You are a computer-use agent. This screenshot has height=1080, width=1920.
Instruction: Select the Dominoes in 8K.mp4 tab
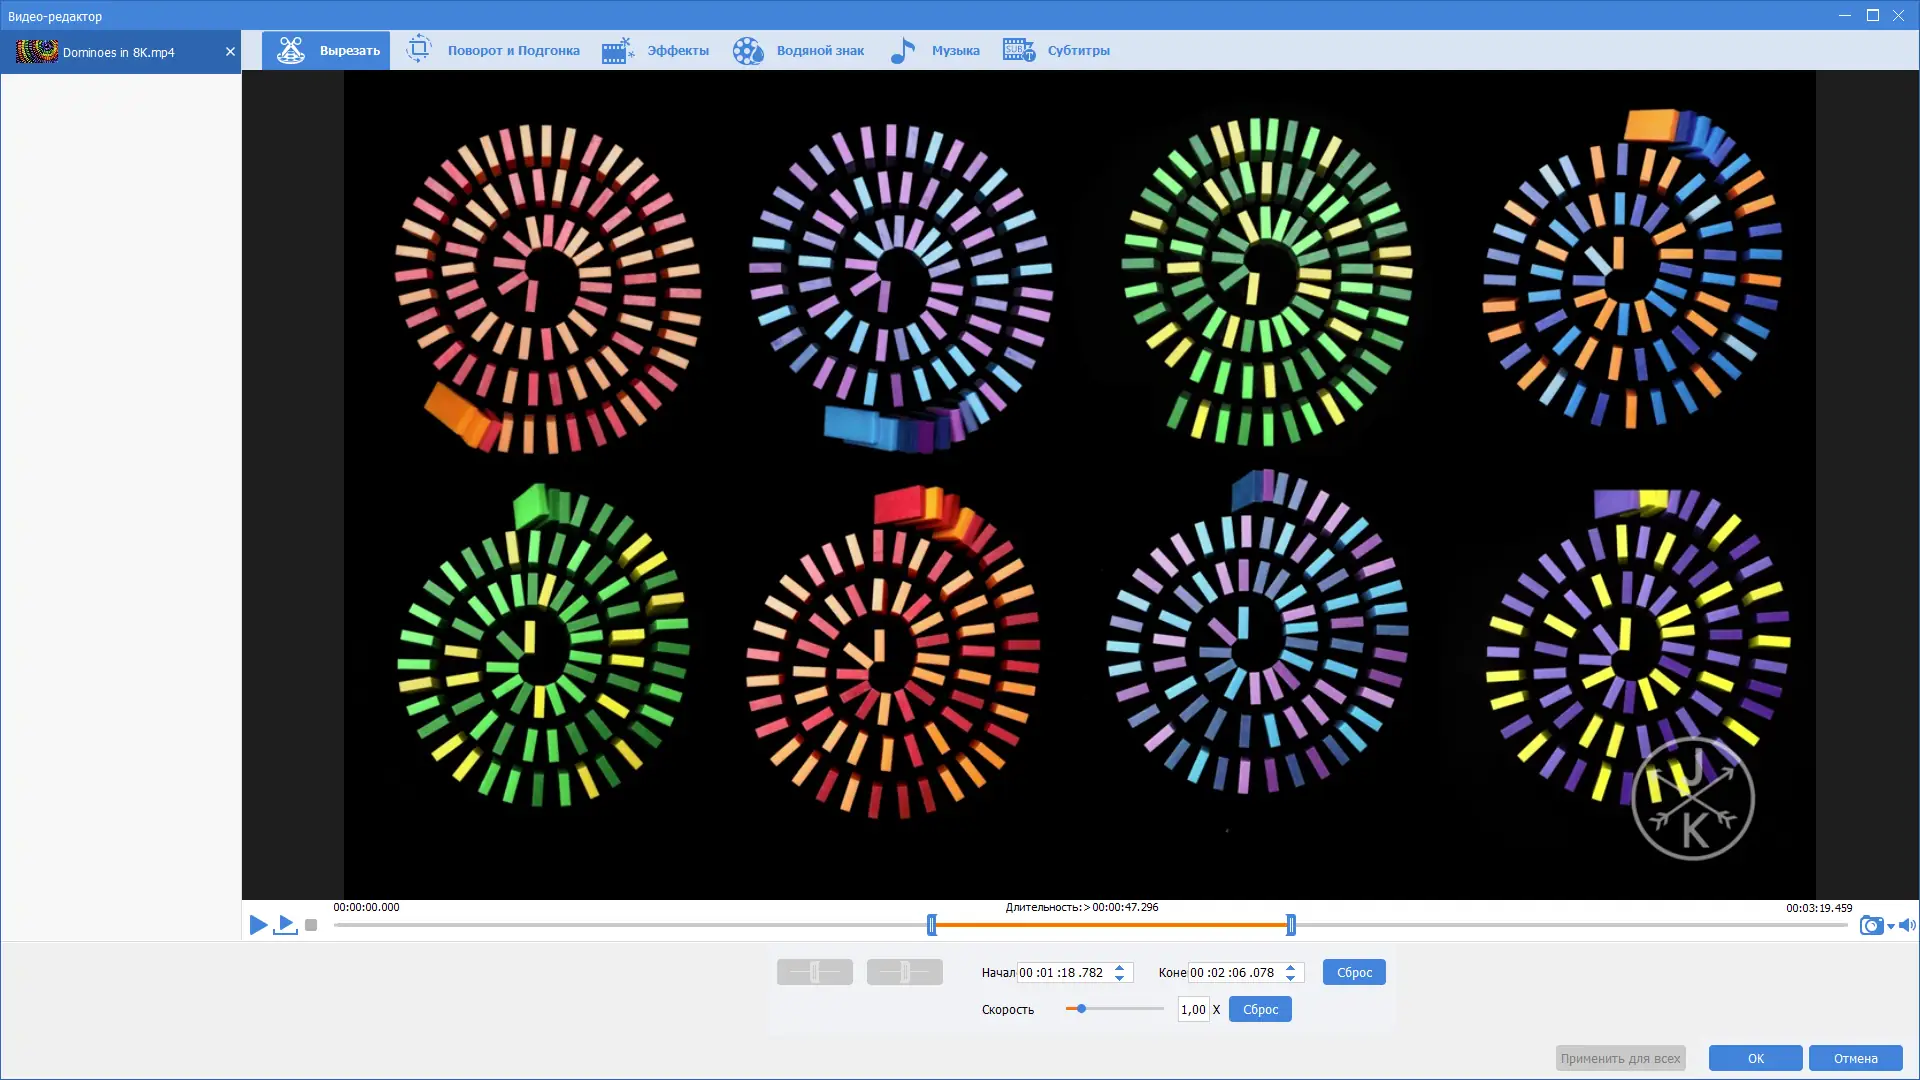(118, 52)
